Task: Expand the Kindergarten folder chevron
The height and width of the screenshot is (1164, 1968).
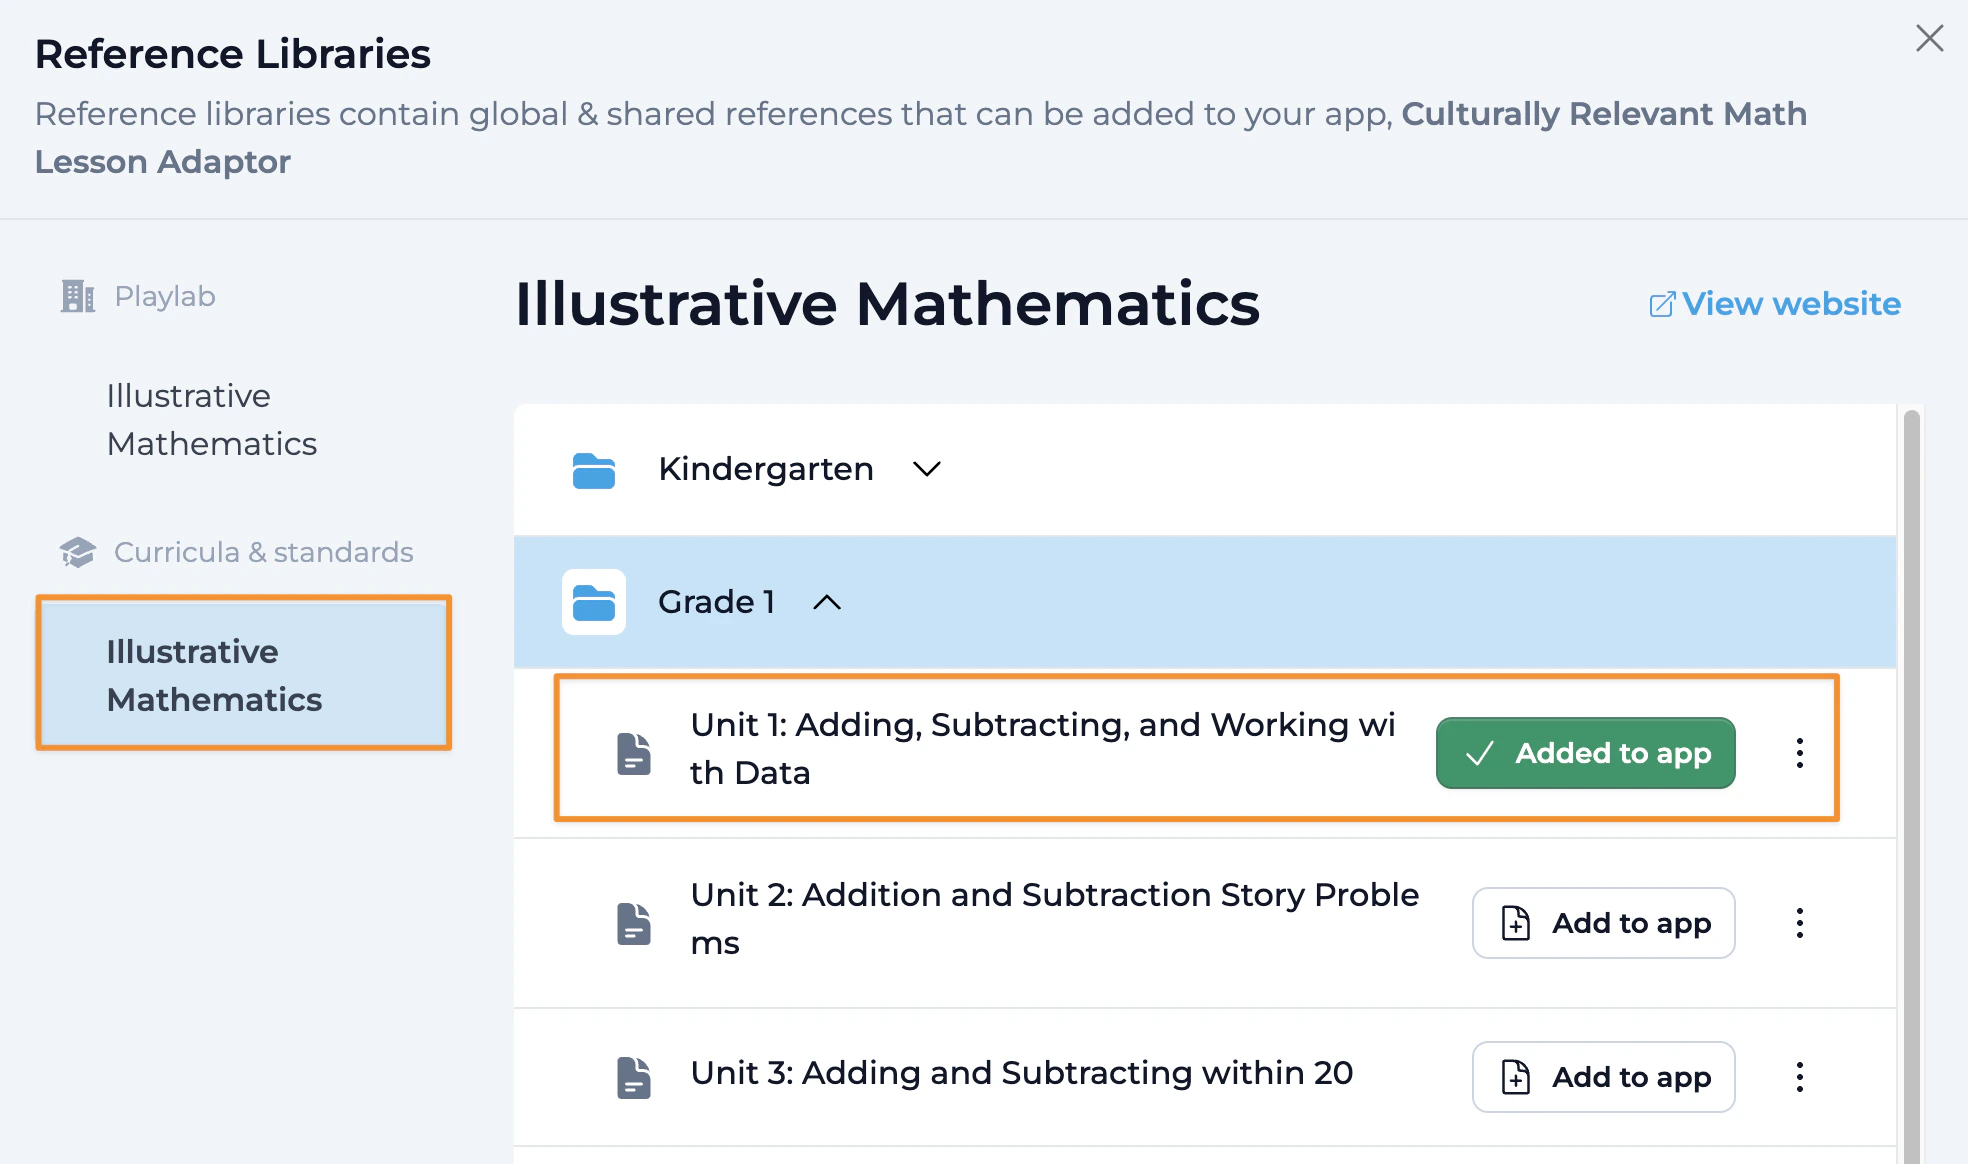Action: [x=927, y=469]
